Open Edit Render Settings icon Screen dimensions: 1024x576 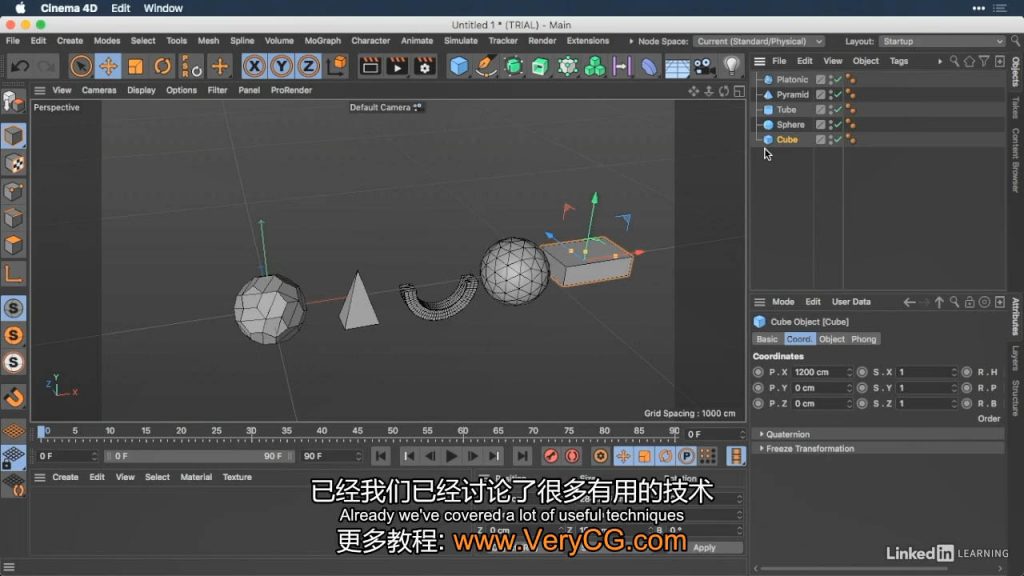424,66
